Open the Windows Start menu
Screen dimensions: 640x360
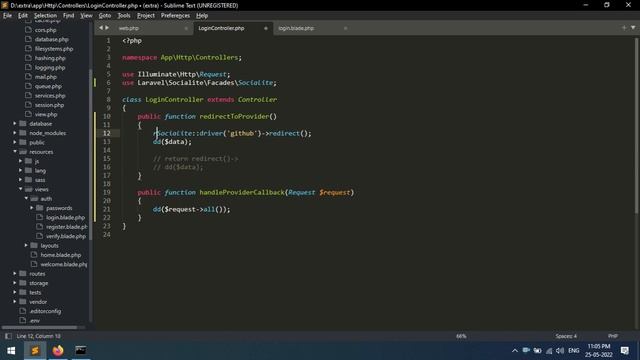[x=11, y=351]
